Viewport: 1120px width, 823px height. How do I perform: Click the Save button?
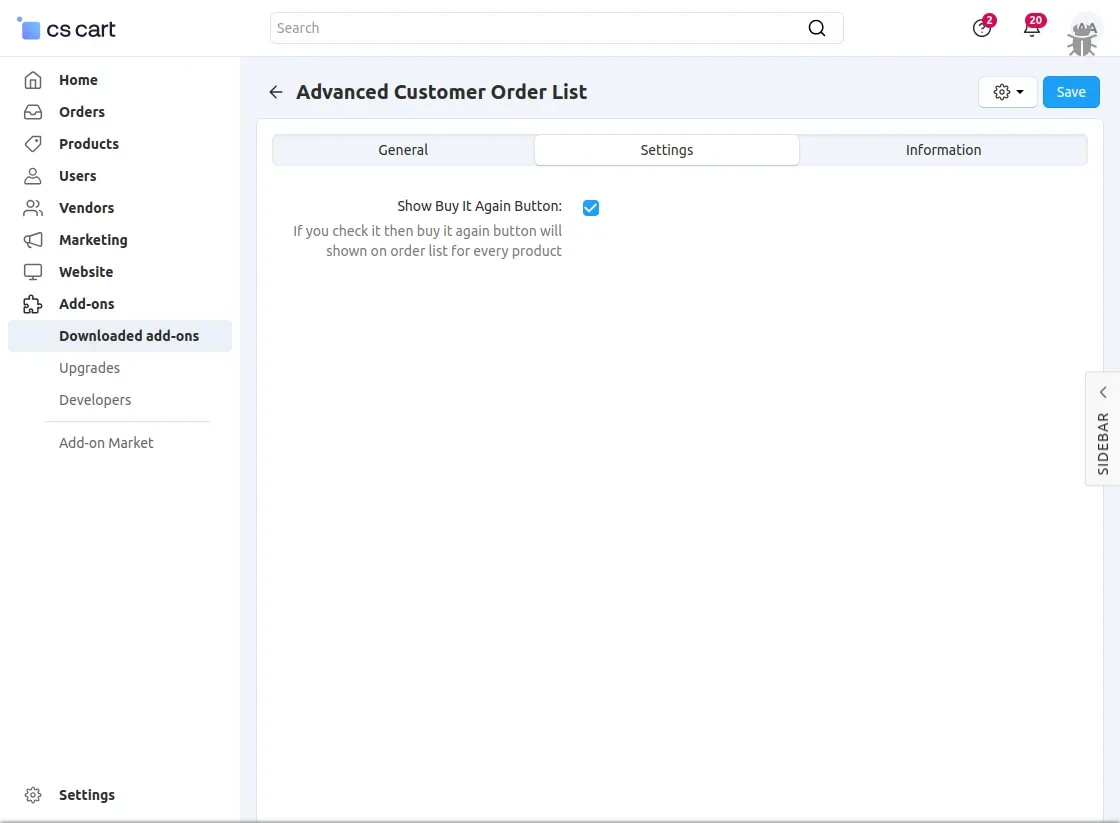pos(1071,92)
